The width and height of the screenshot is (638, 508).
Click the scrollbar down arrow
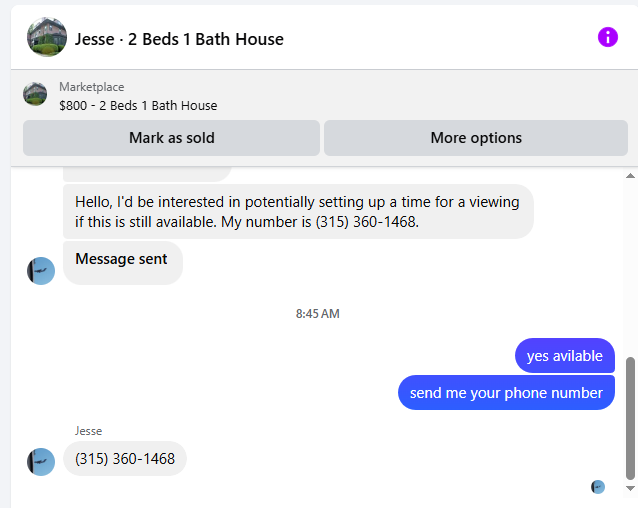tap(630, 488)
